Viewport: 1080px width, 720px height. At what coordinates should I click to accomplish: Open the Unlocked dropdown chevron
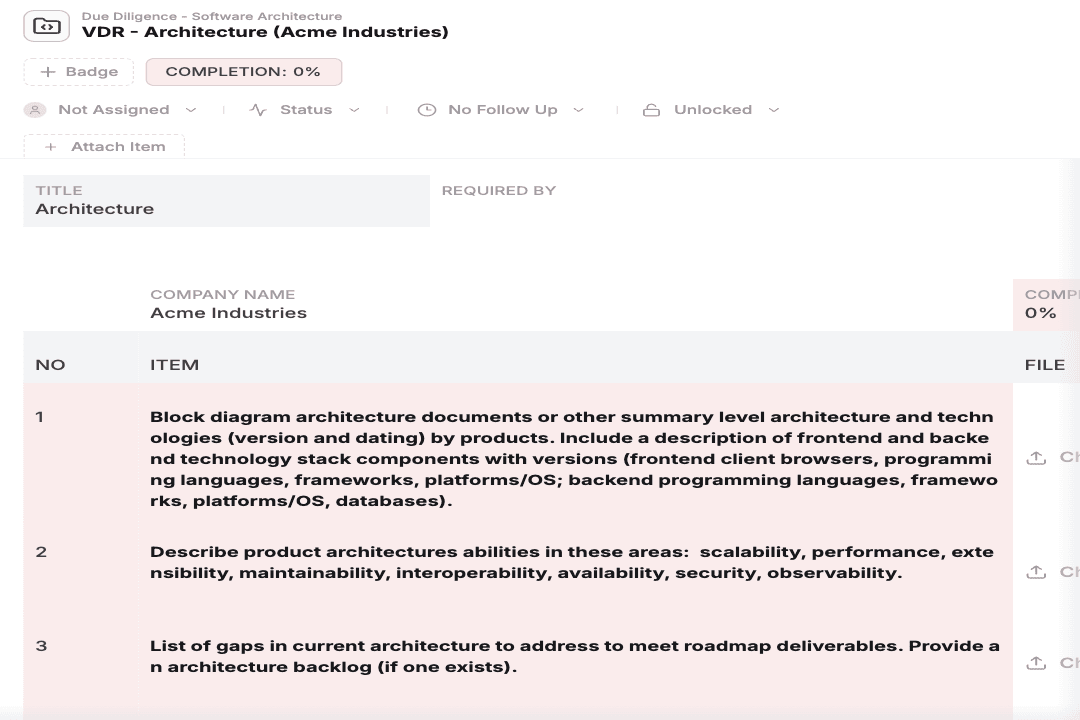(773, 110)
